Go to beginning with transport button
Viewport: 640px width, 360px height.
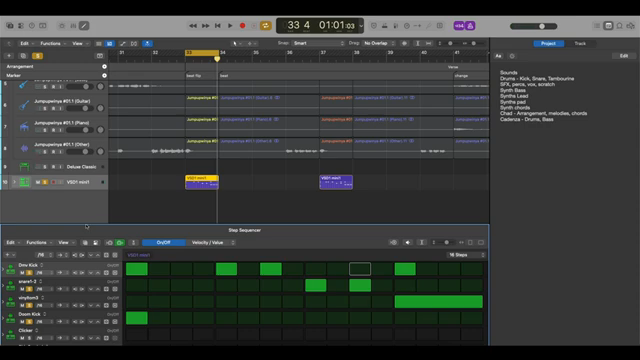(218, 26)
